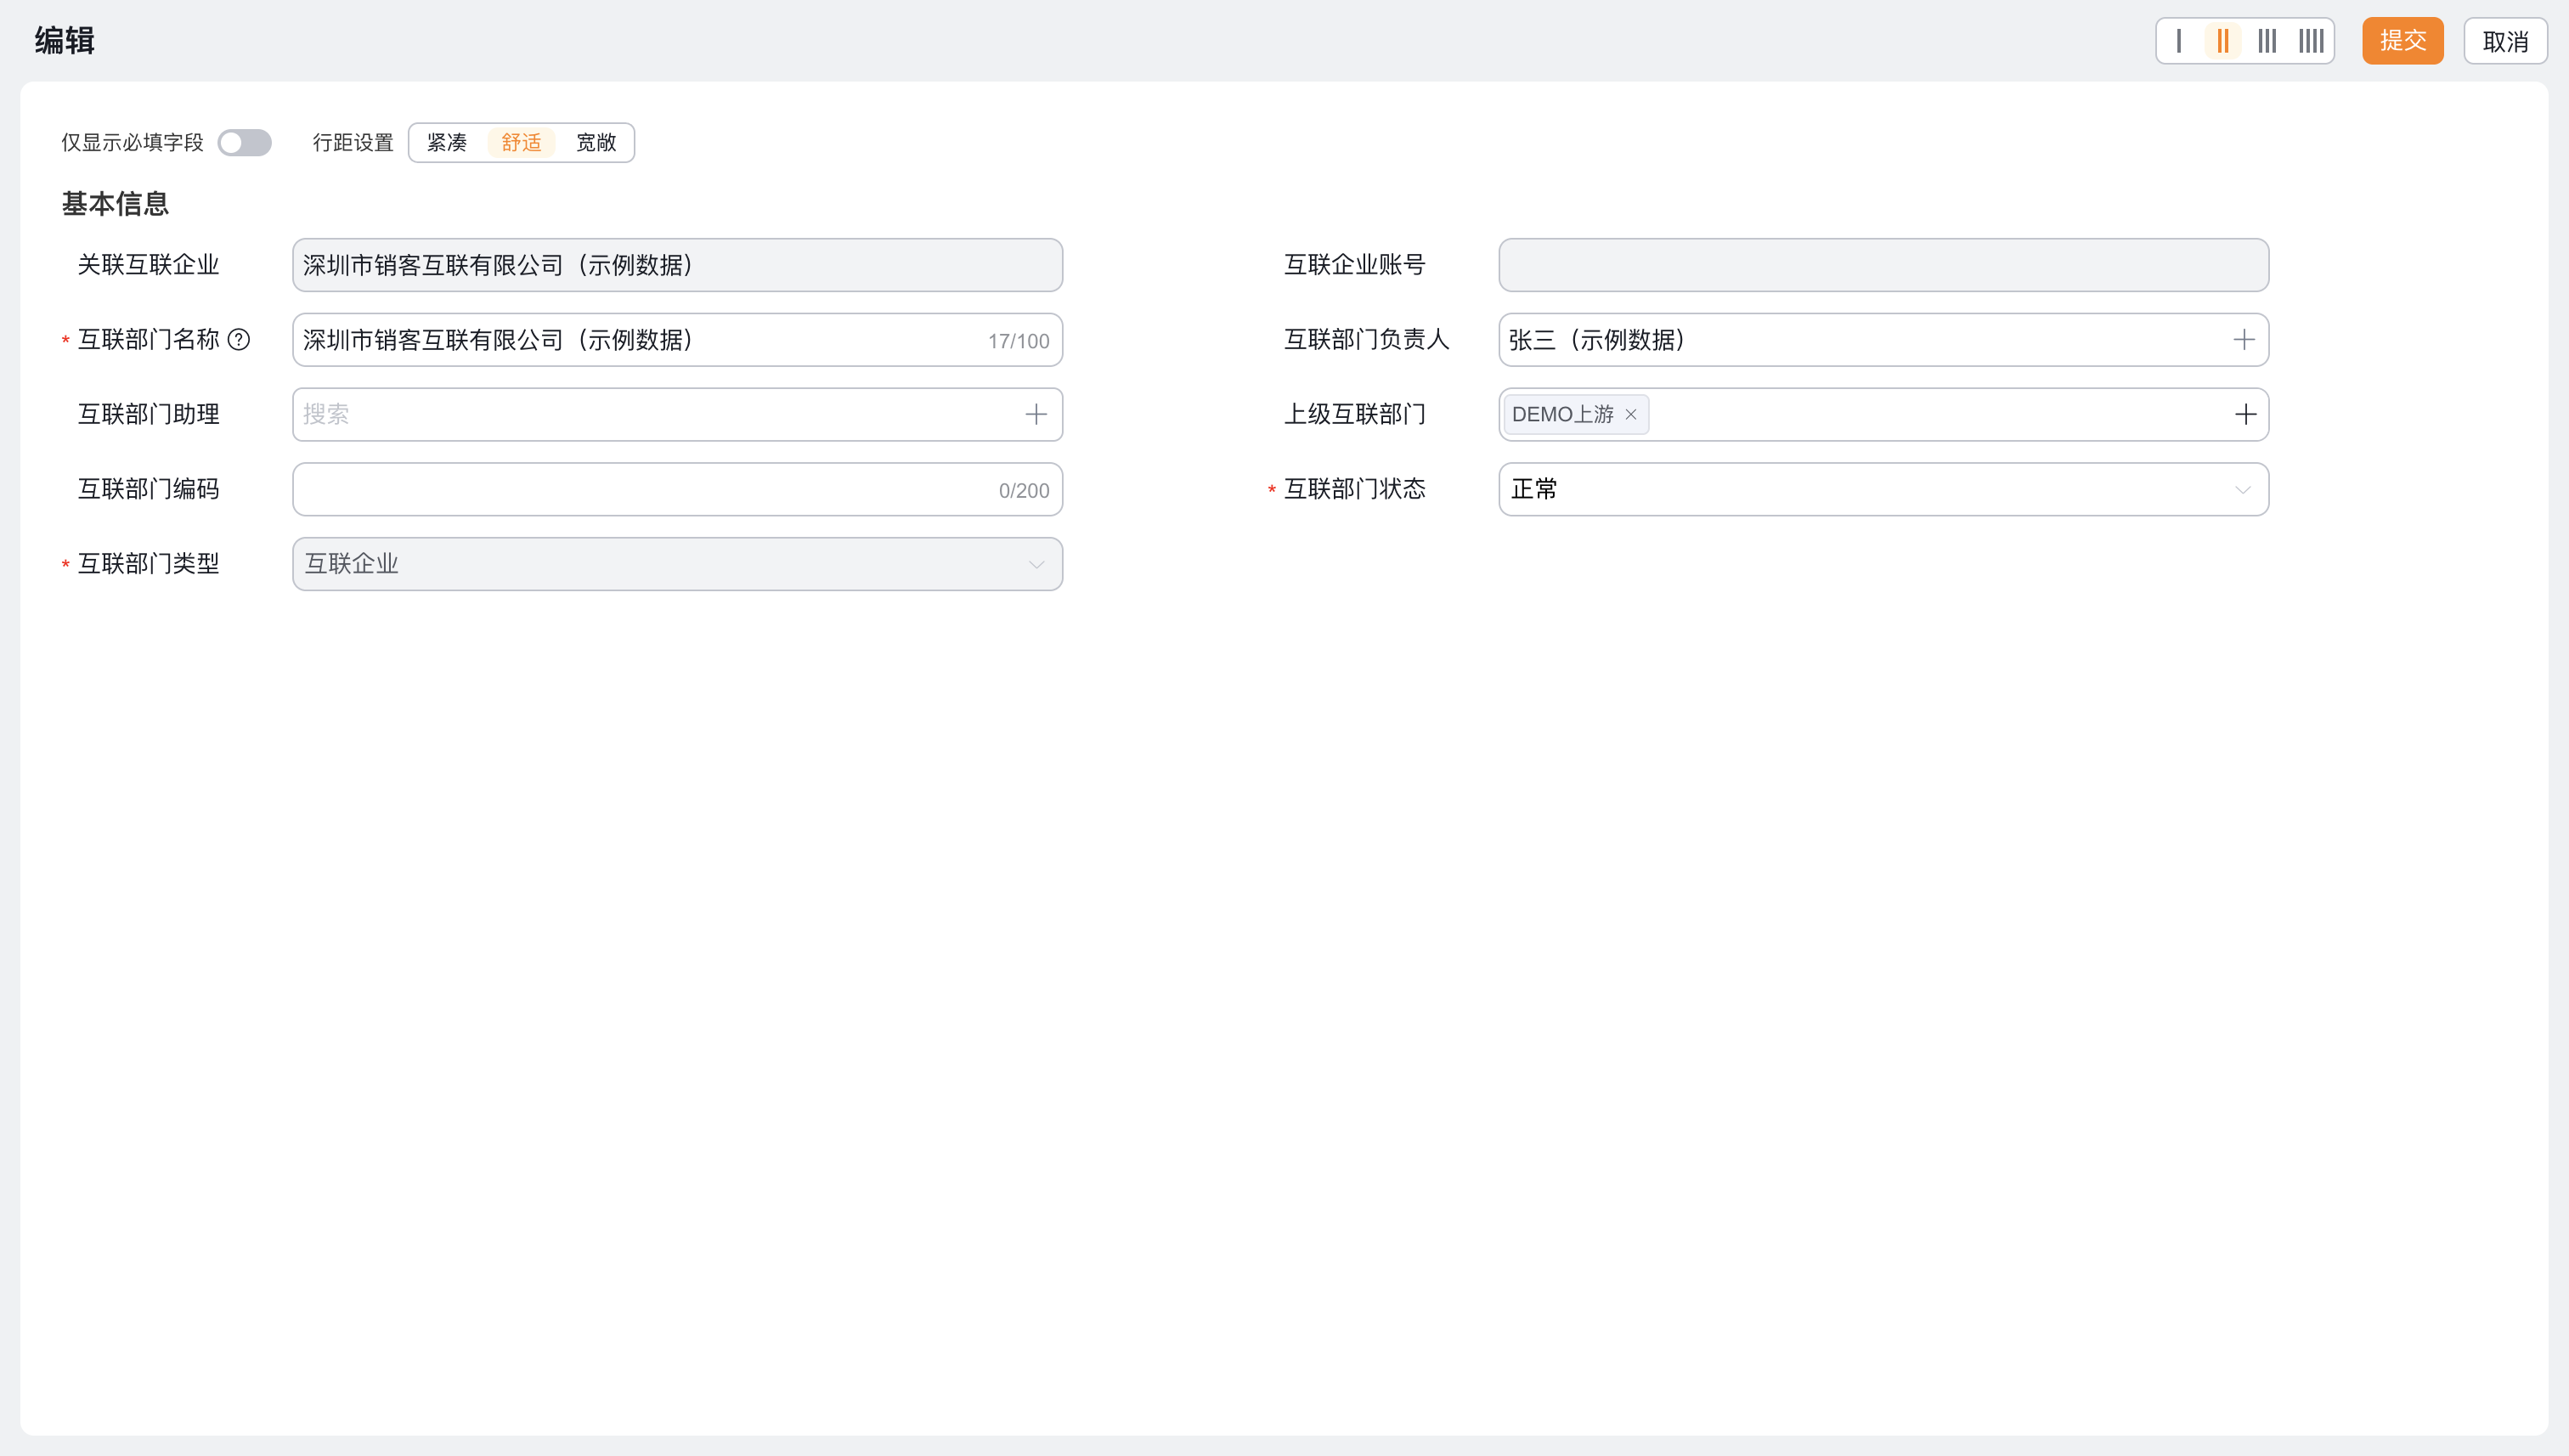
Task: Switch to single-column layout icon
Action: [2179, 41]
